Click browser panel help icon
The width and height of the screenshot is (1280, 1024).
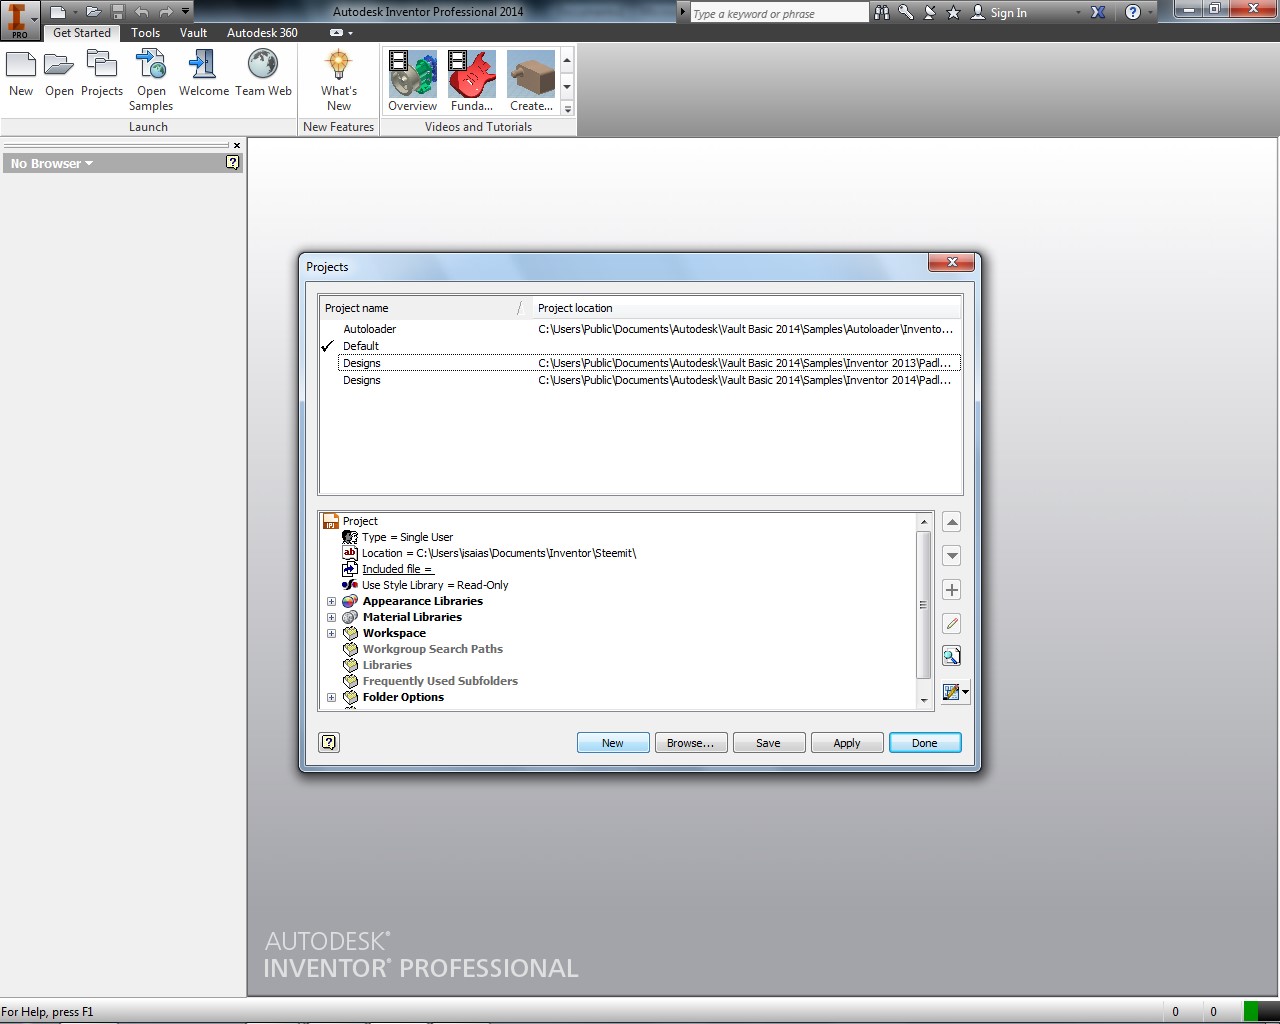(232, 162)
